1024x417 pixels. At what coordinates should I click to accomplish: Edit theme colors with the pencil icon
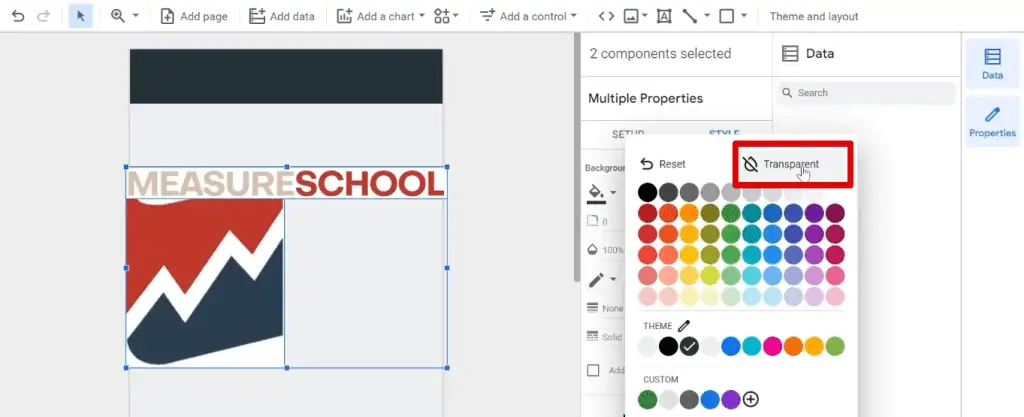click(x=683, y=326)
